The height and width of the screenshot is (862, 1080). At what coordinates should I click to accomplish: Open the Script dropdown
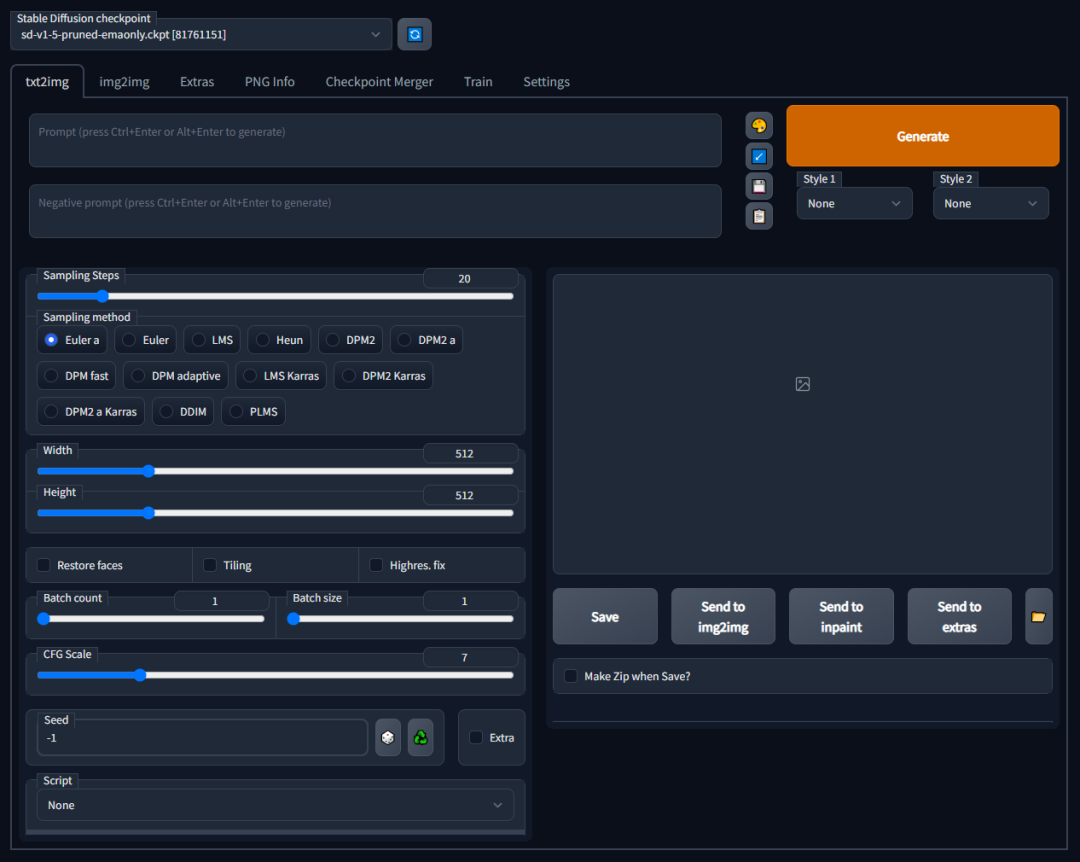275,805
